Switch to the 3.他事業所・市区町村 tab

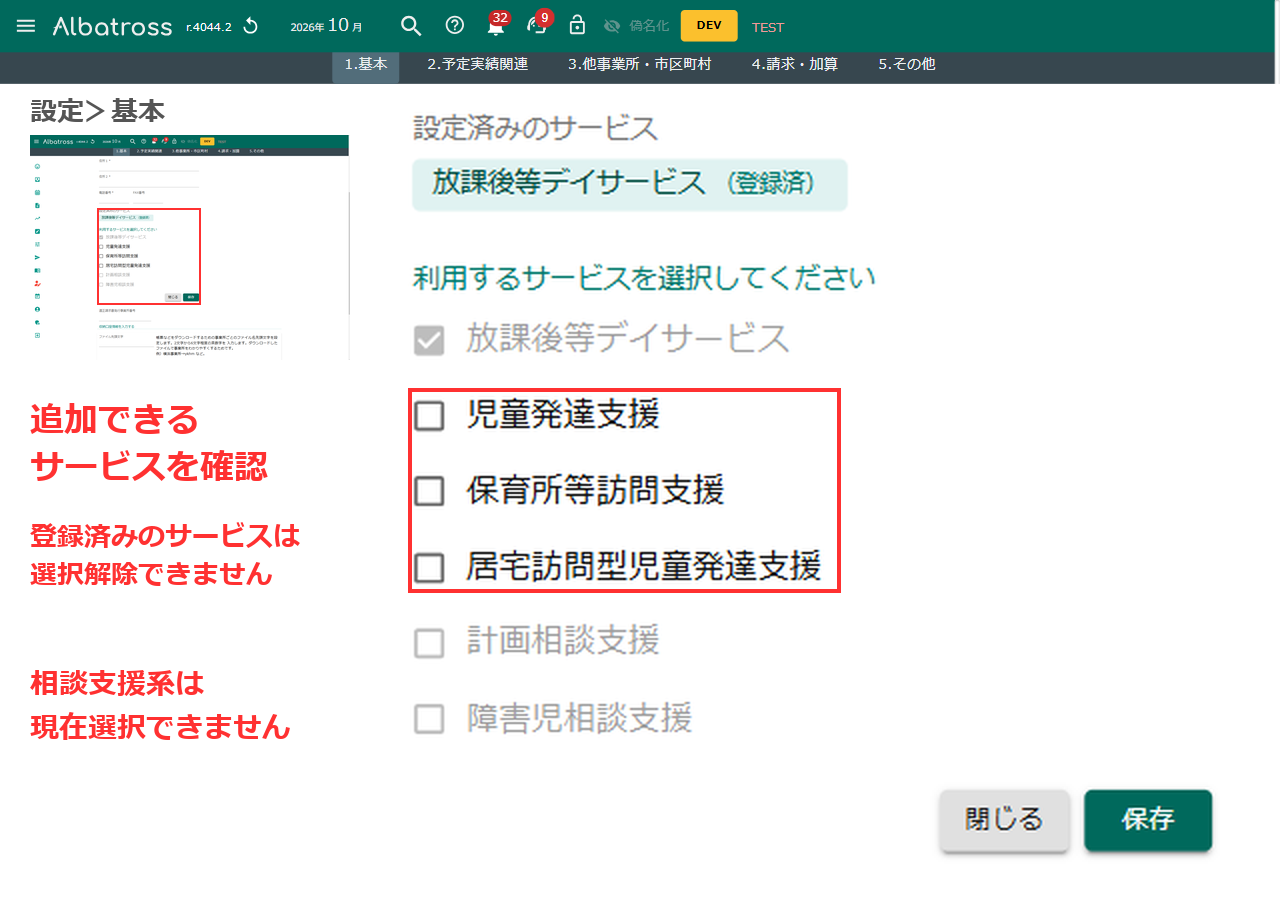pos(640,64)
